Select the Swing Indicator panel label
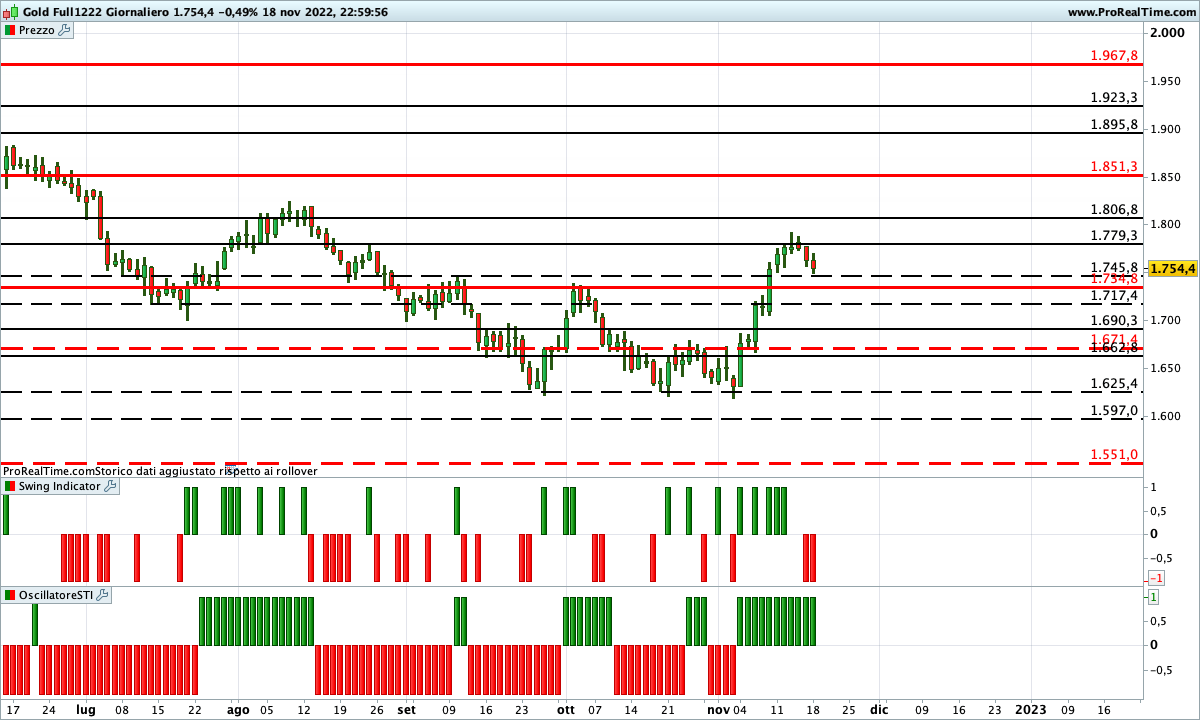Viewport: 1200px width, 720px height. 59,486
